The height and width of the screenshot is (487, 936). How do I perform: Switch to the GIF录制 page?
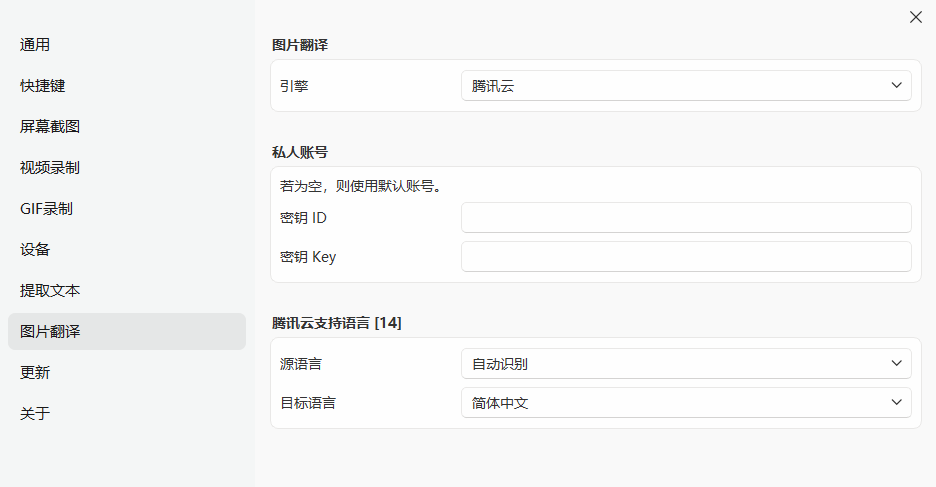point(46,209)
